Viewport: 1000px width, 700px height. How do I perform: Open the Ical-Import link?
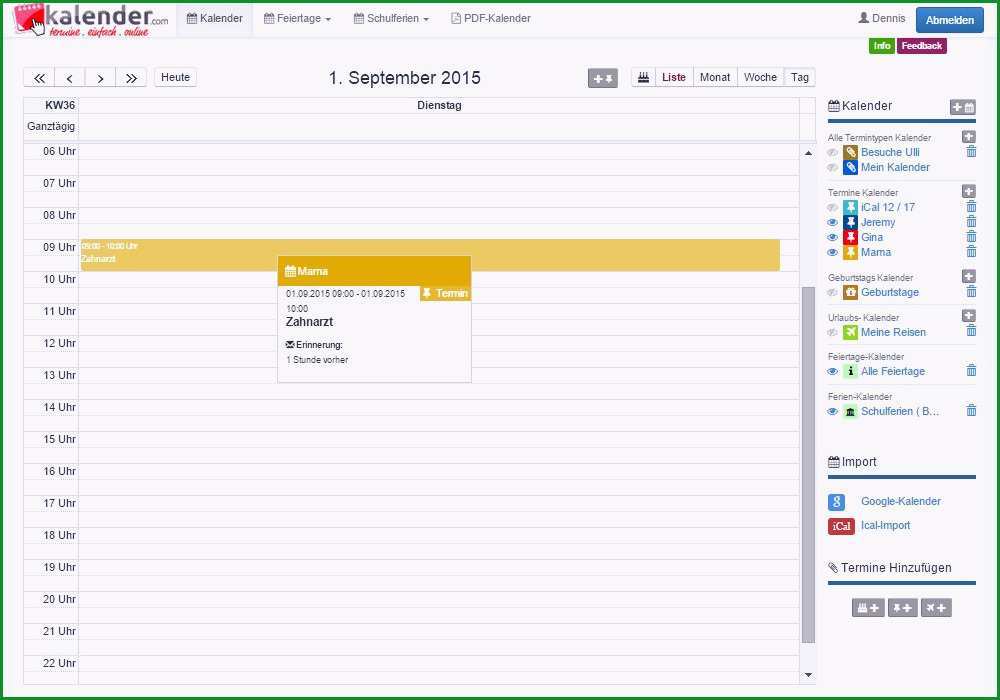click(x=885, y=525)
